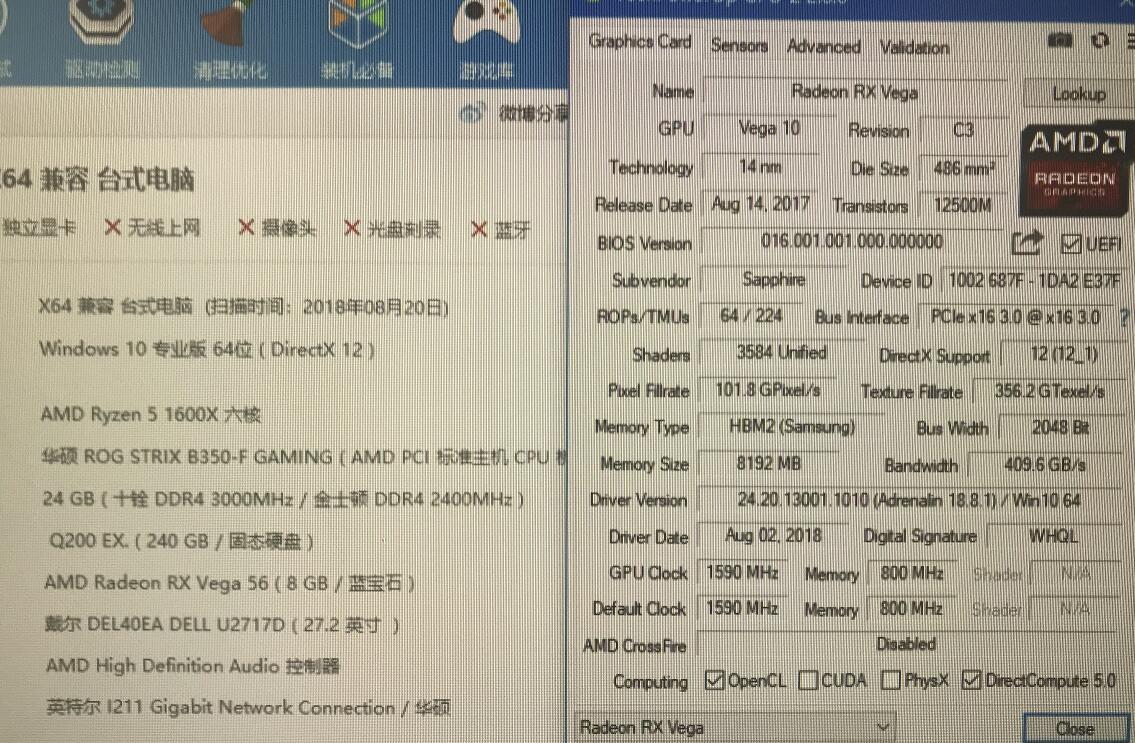Screen dimensions: 1135x743
Task: Toggle the UEFI checkbox
Action: point(1071,244)
